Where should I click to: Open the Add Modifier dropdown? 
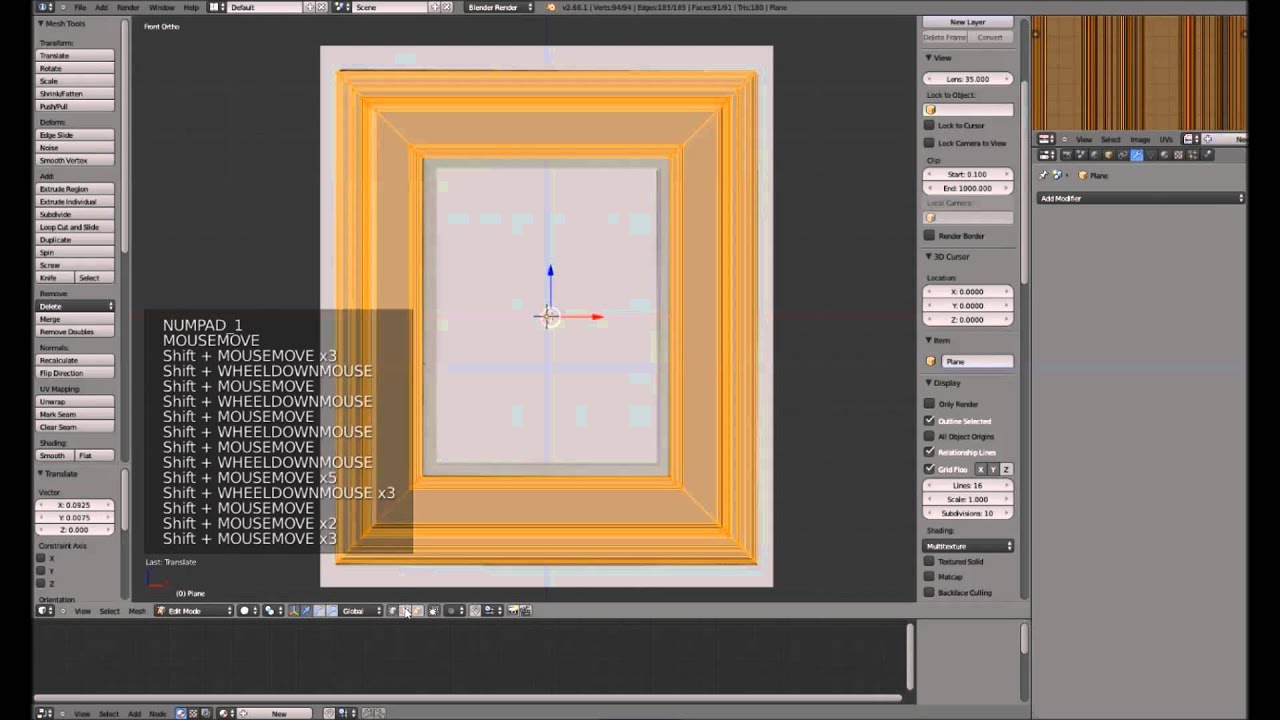pyautogui.click(x=1141, y=198)
